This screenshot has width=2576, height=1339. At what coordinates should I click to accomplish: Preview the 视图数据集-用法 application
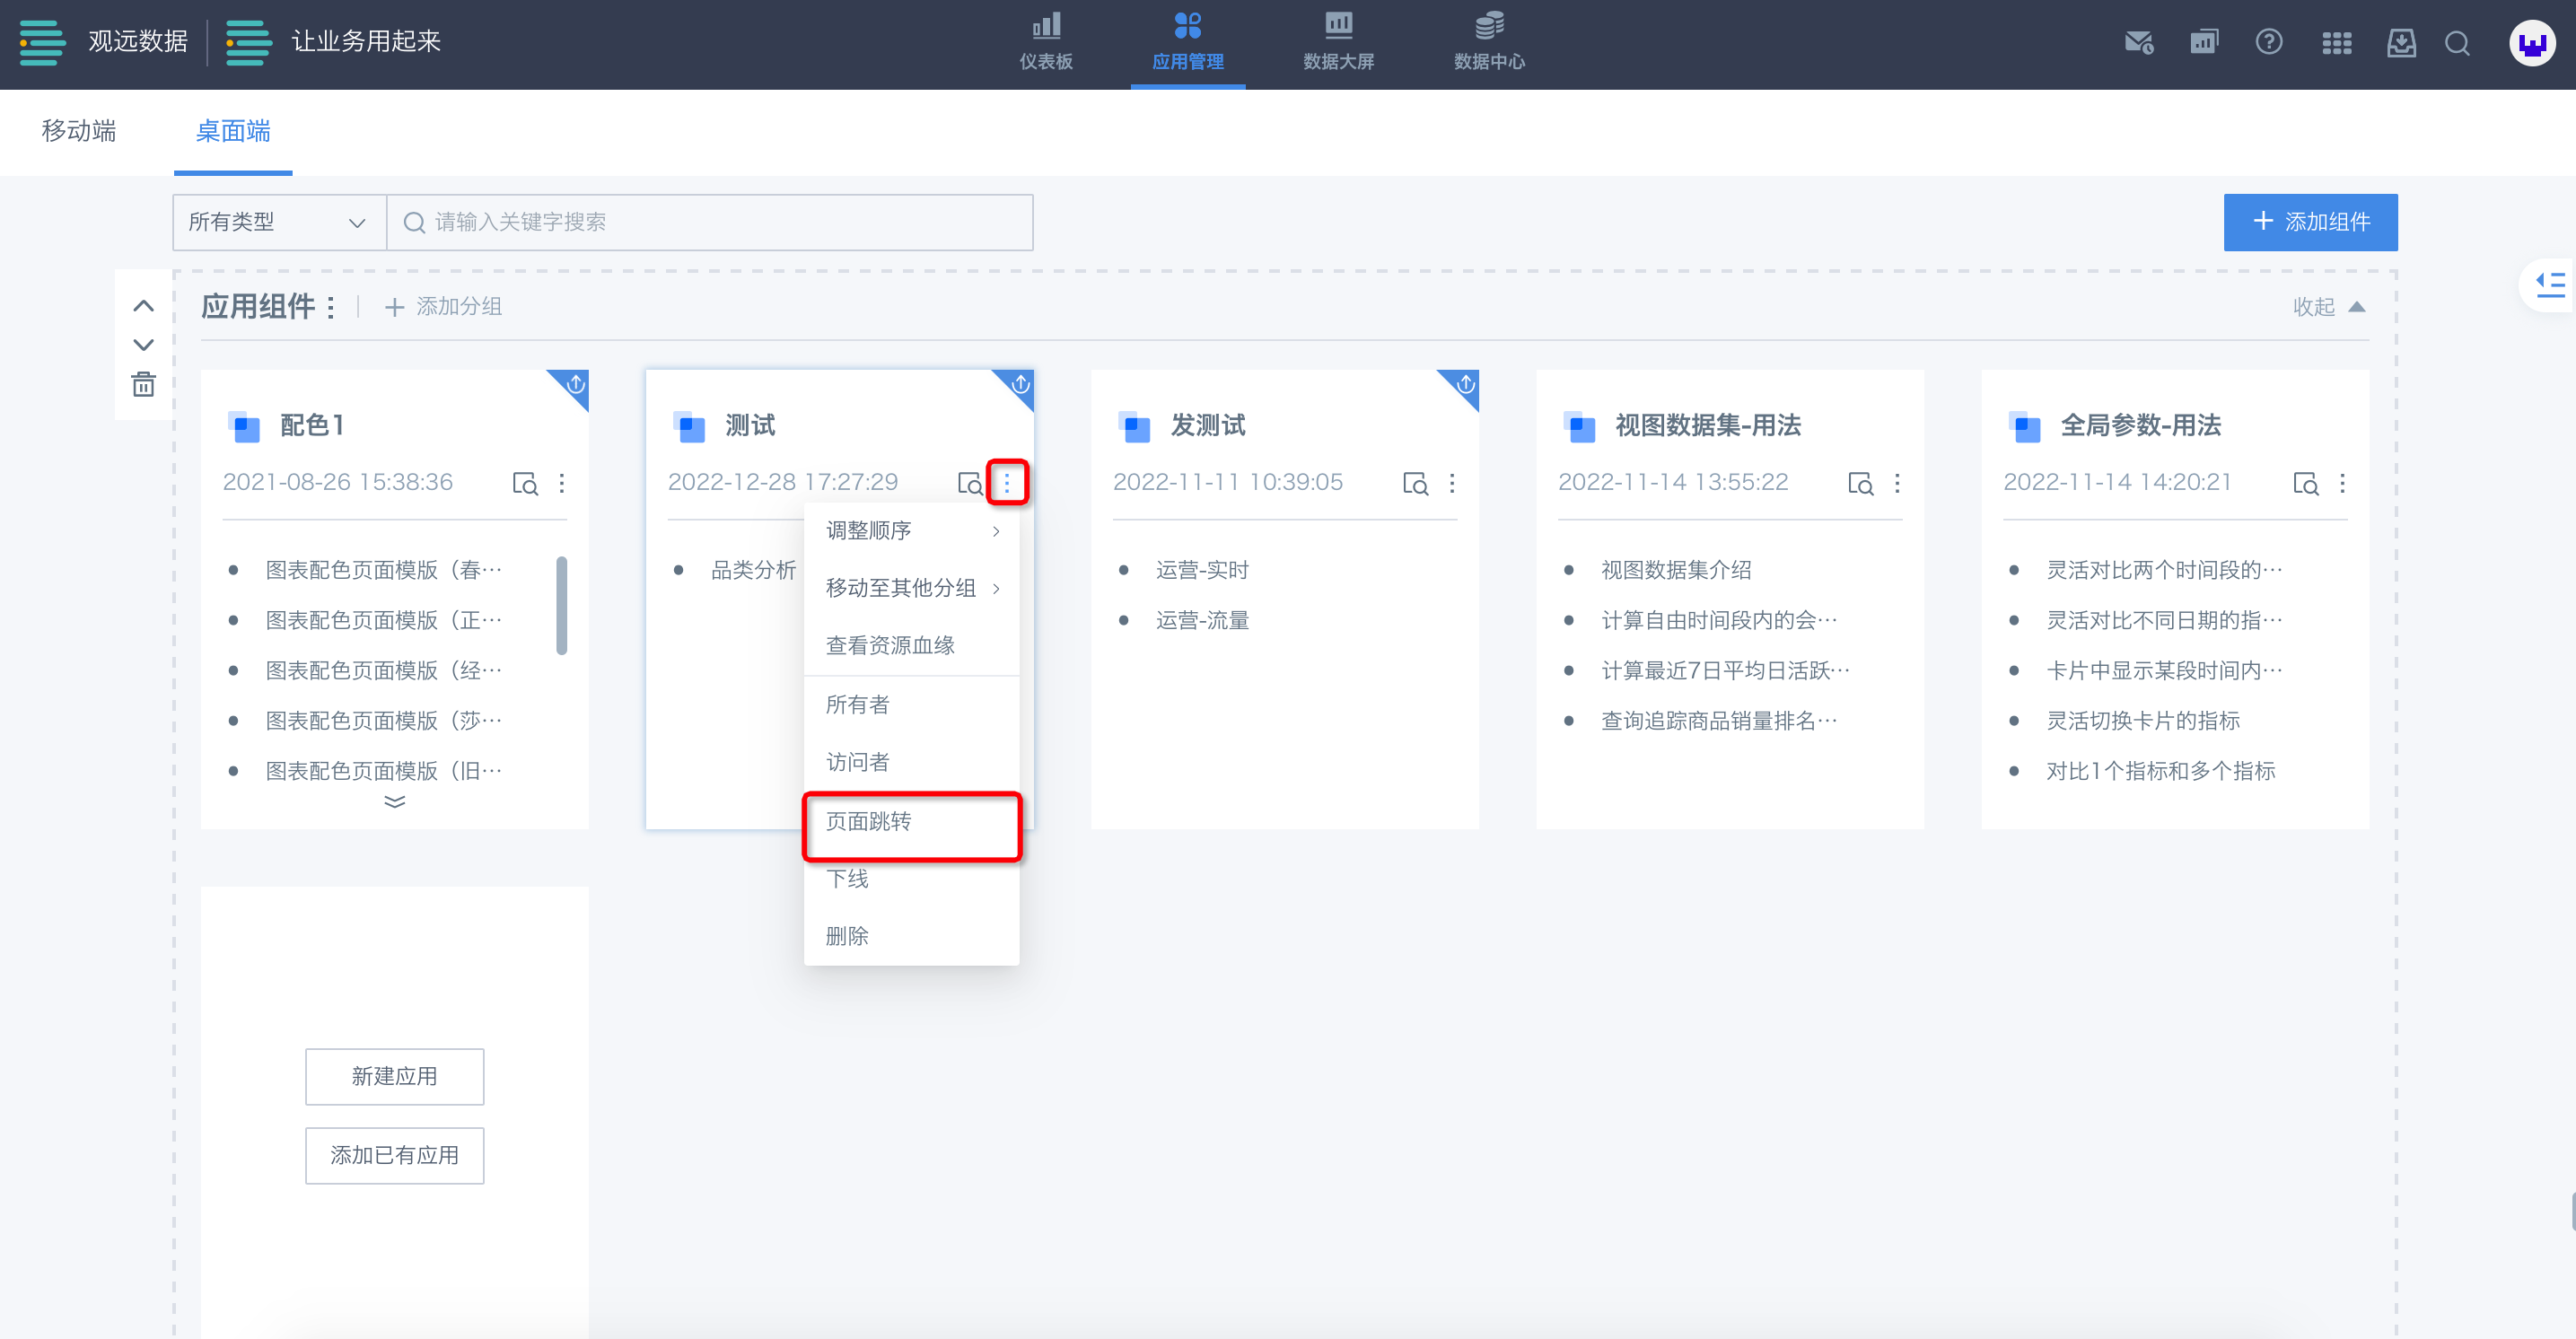(1860, 484)
